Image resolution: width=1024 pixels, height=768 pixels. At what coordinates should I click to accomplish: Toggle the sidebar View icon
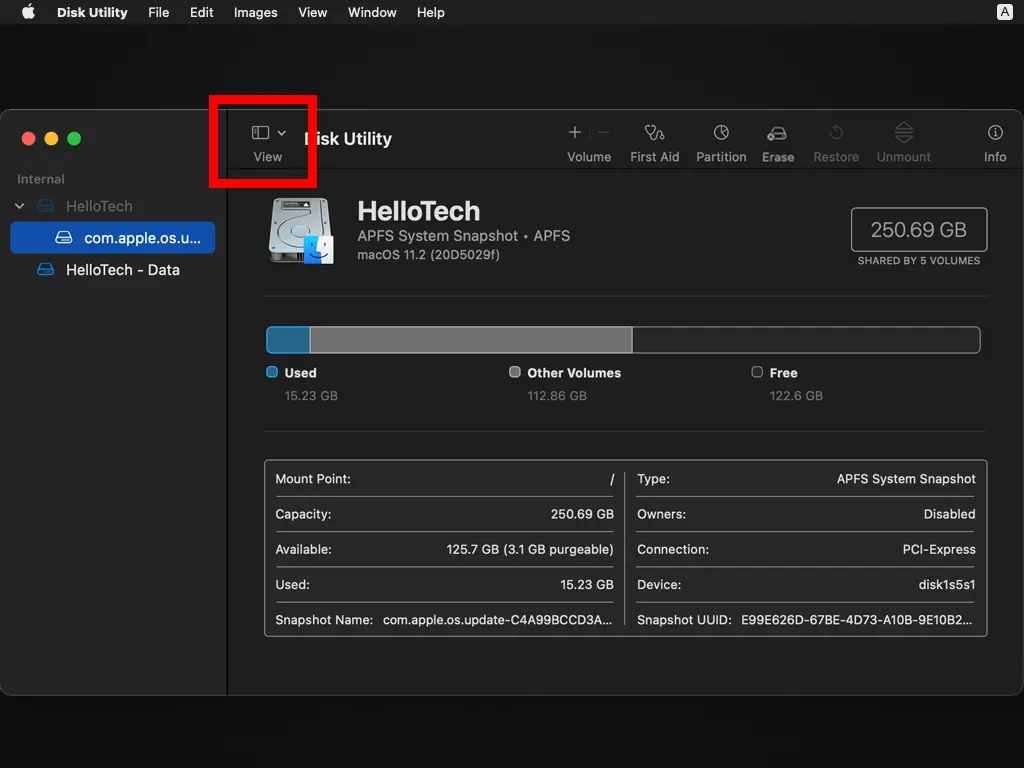click(x=260, y=132)
